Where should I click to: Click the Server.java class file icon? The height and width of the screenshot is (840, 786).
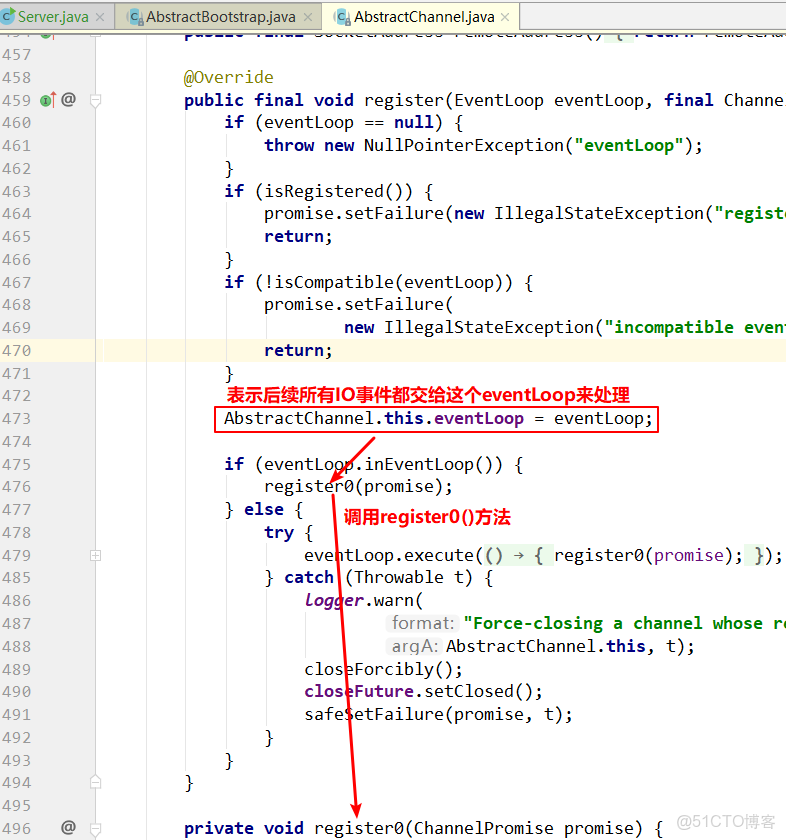(8, 16)
